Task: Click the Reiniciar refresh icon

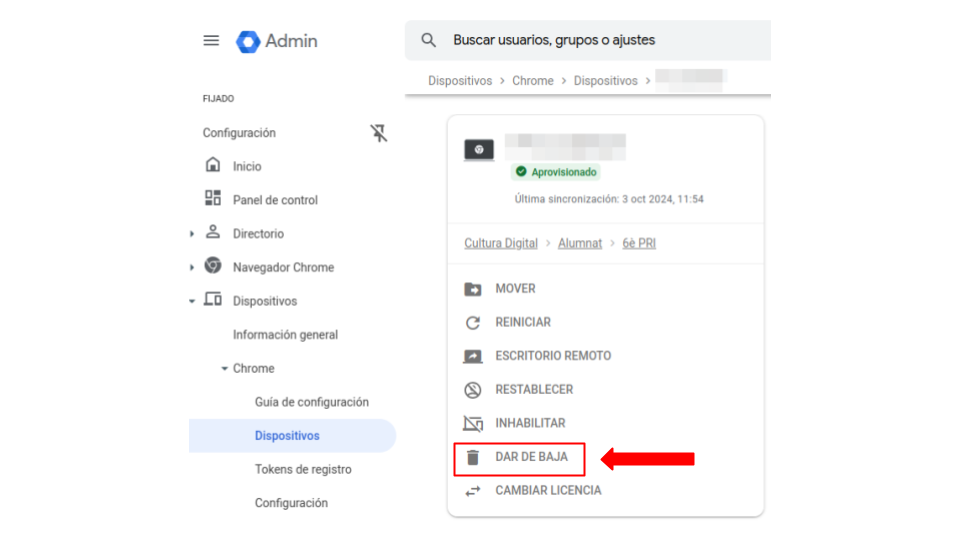Action: [x=473, y=323]
